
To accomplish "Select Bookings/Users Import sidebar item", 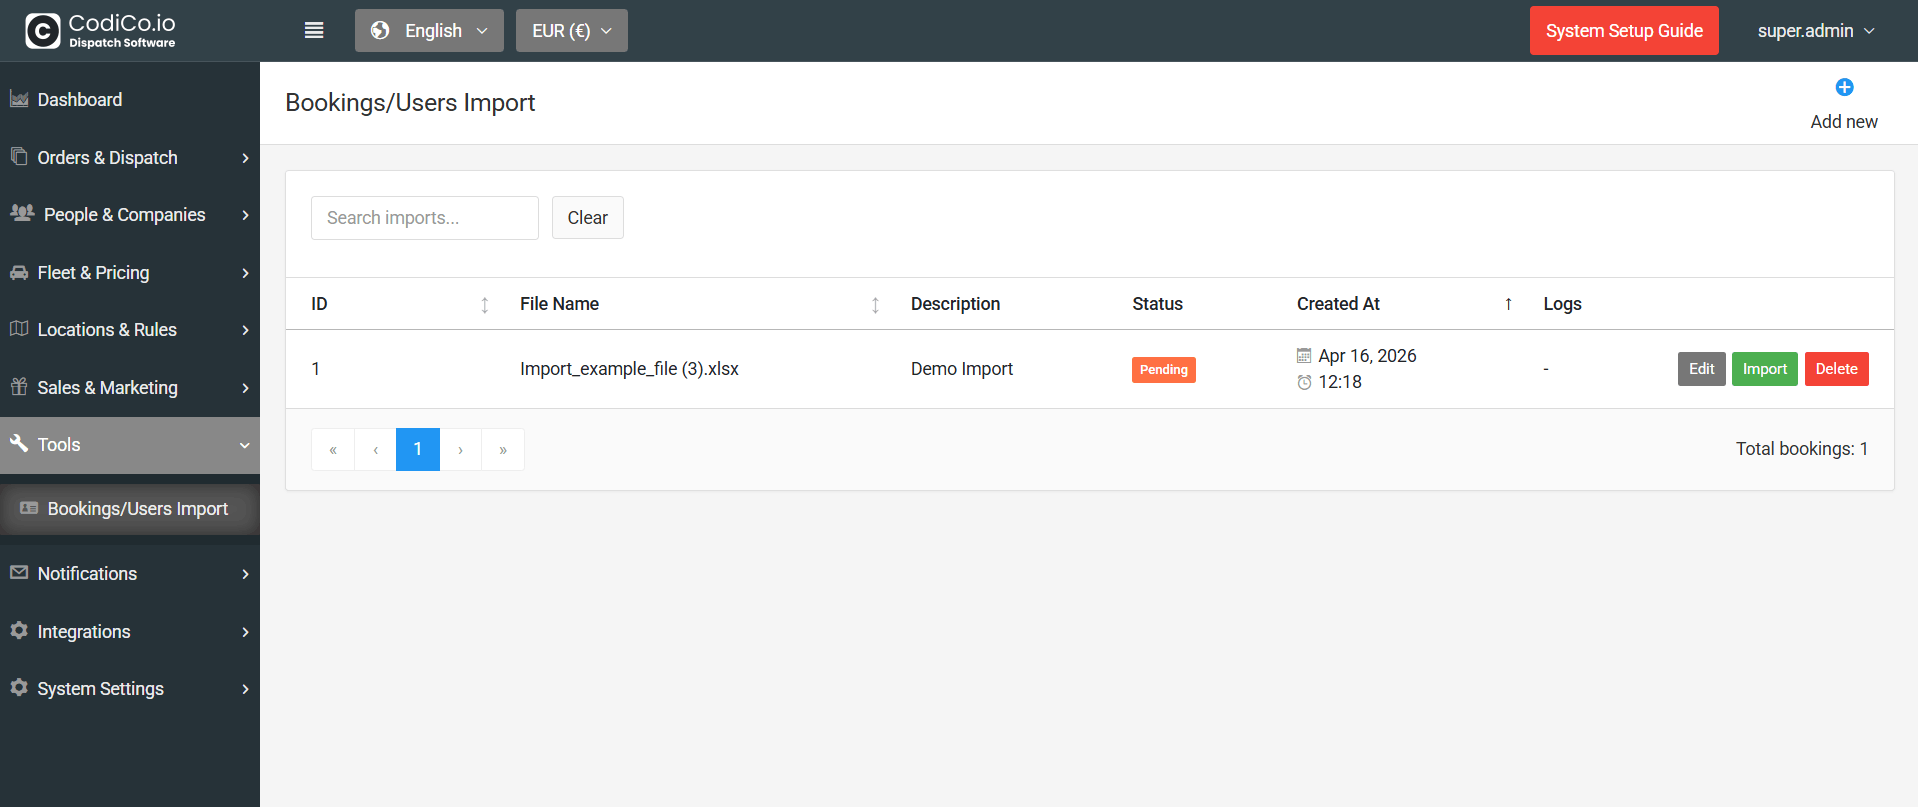I will pyautogui.click(x=137, y=509).
